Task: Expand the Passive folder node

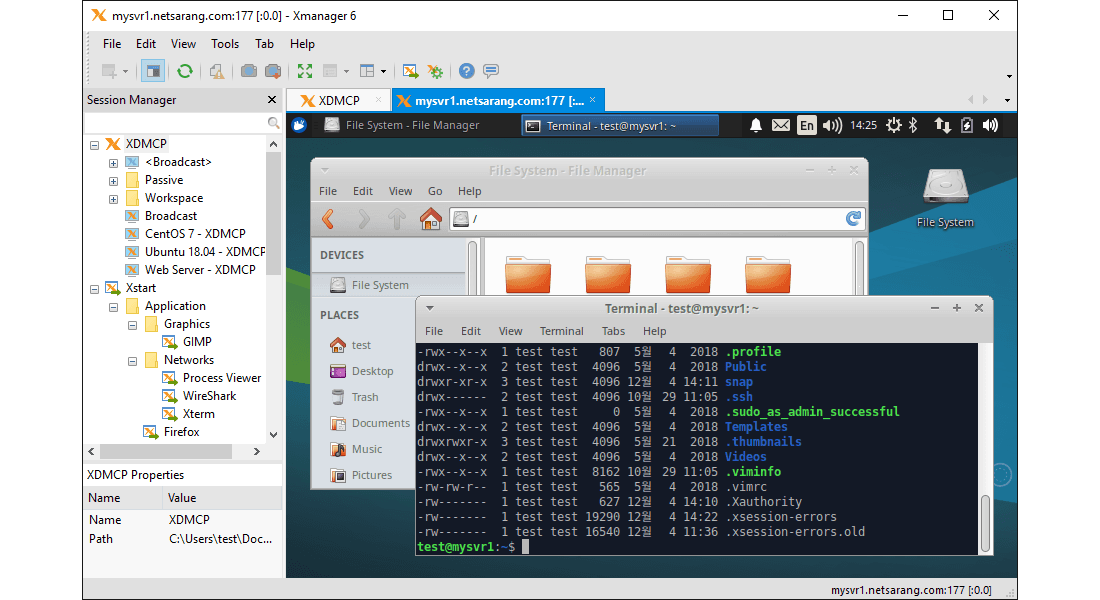Action: click(x=114, y=181)
